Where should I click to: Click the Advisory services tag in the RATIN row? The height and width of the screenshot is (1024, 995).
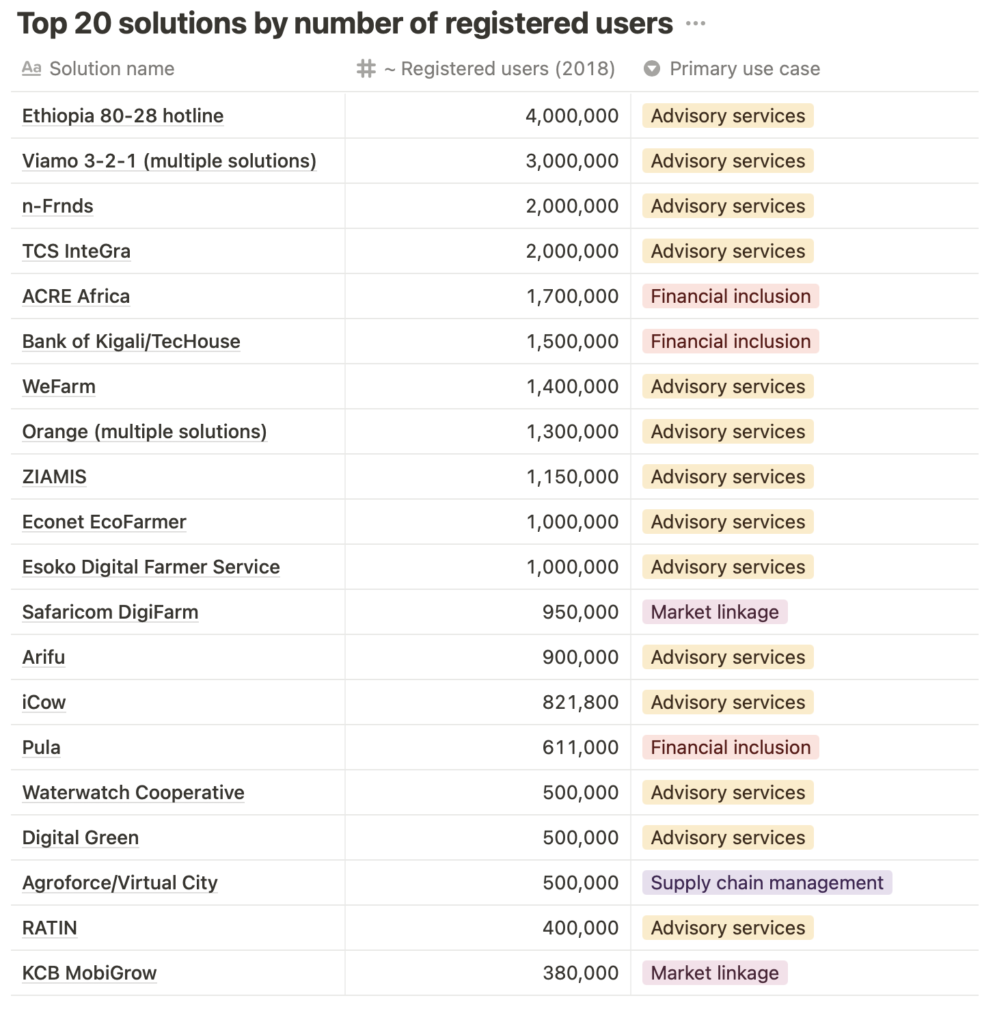[x=728, y=927]
